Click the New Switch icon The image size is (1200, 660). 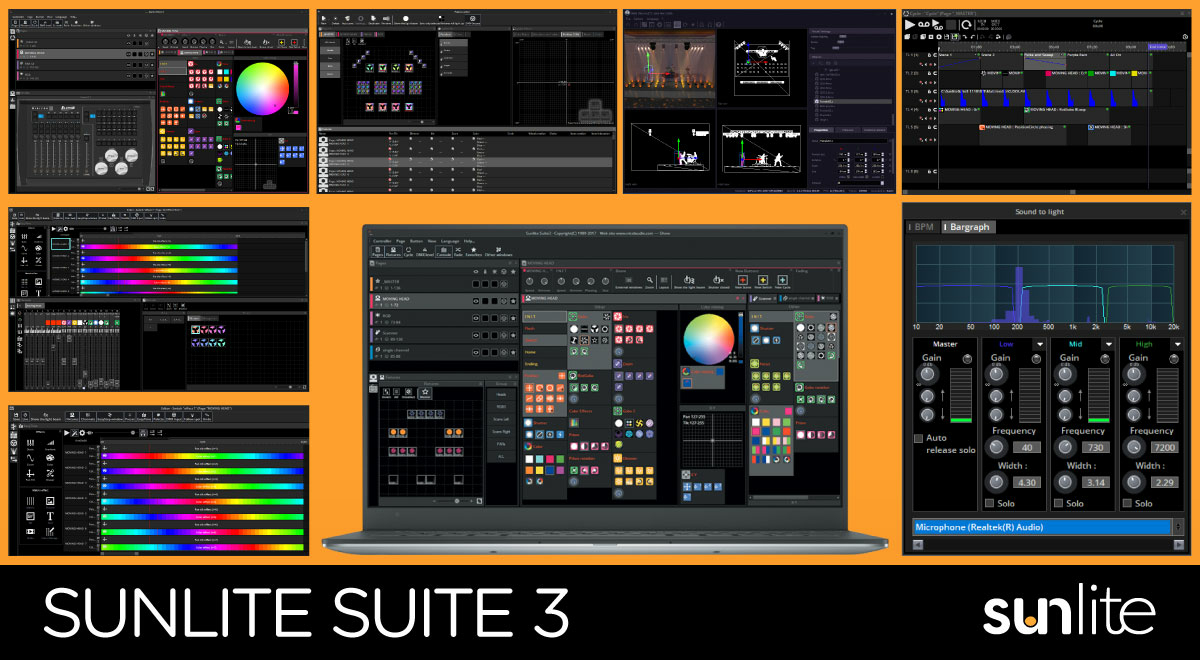tap(762, 281)
